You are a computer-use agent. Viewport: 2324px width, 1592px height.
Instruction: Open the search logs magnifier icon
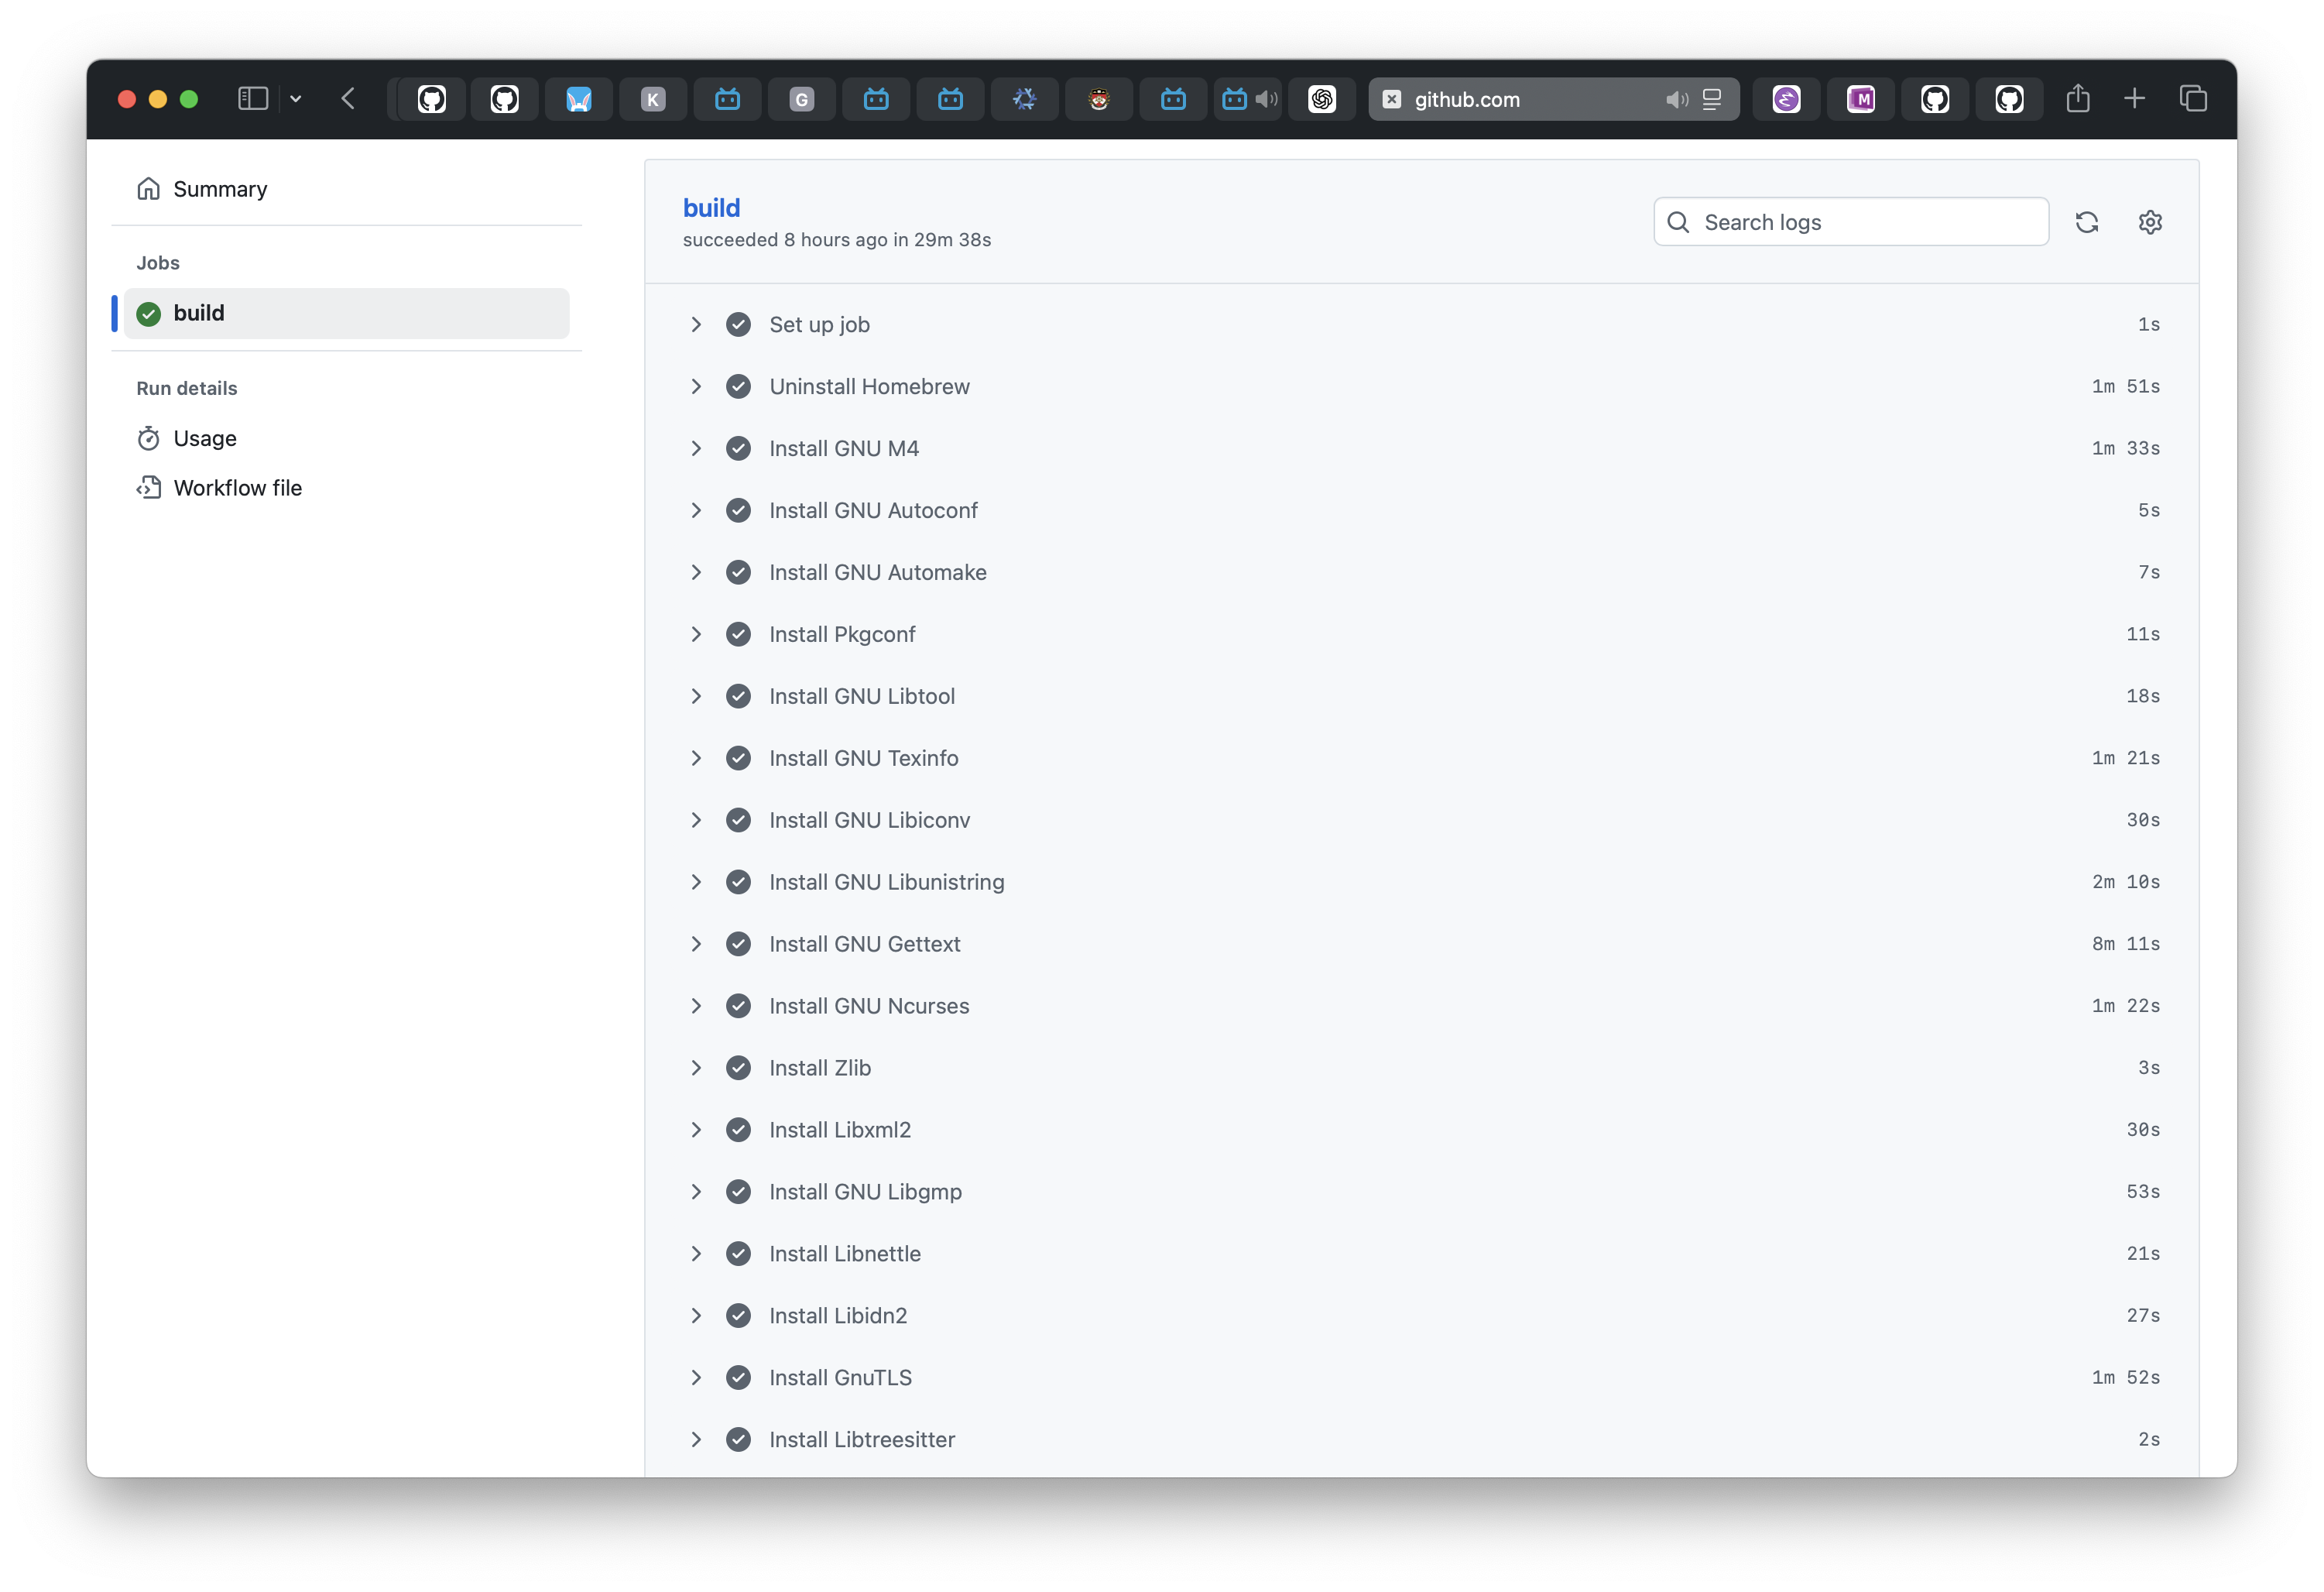[1678, 222]
